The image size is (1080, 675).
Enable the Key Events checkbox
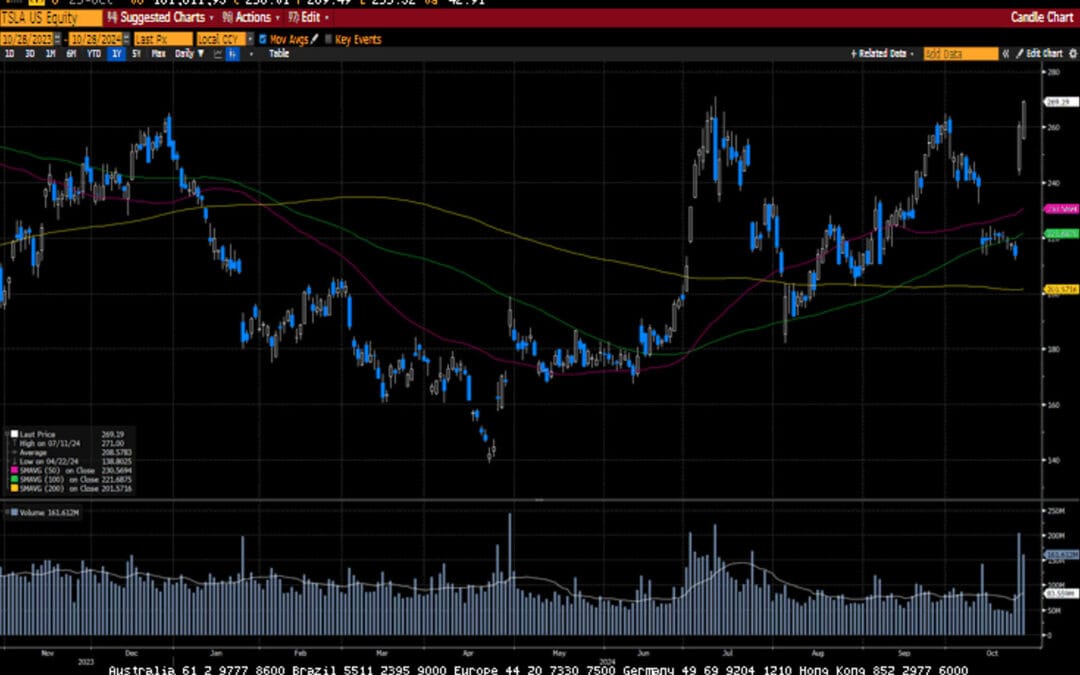(328, 39)
